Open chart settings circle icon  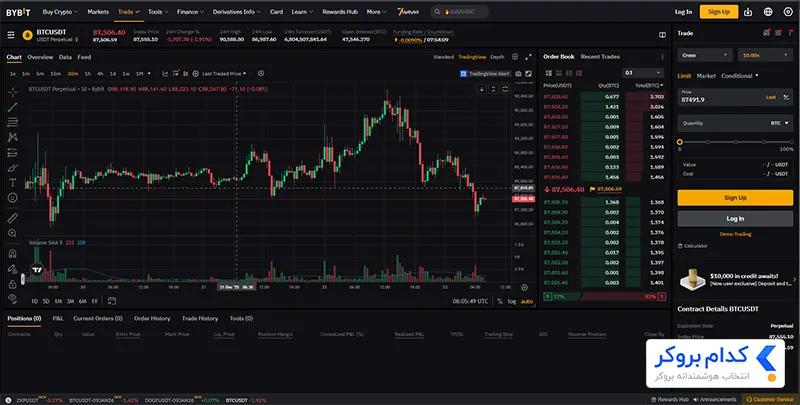pos(261,73)
